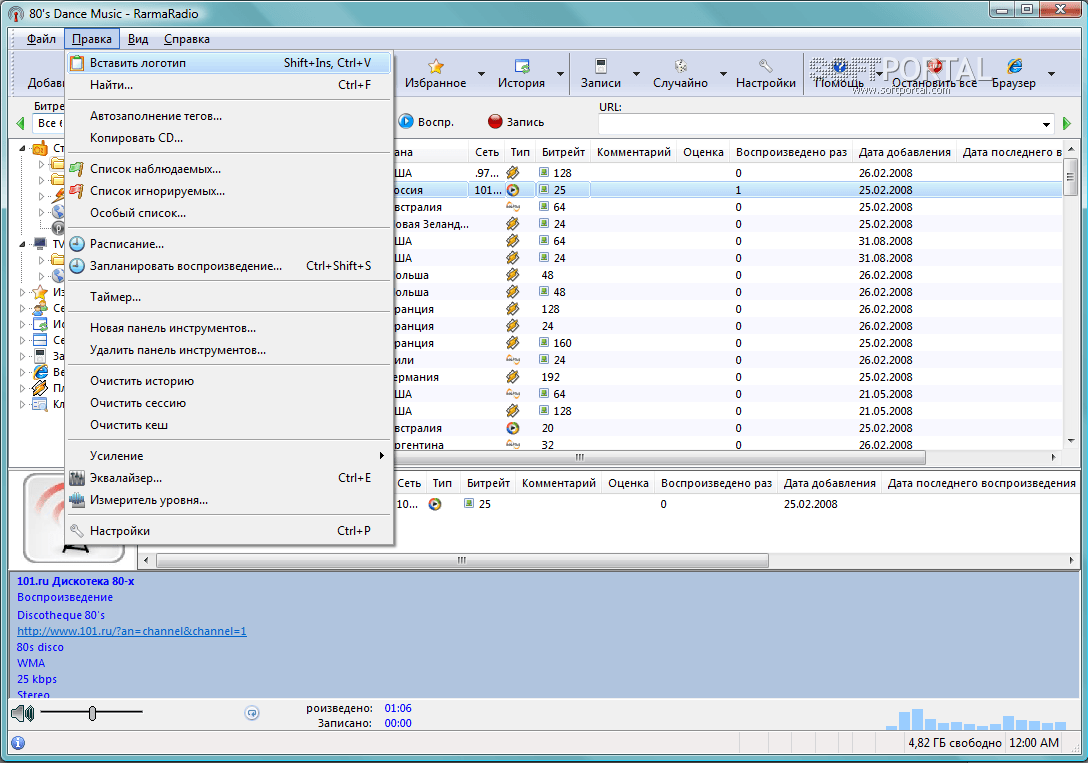Click the Браузер (Browser) toolbar icon
This screenshot has height=763, width=1088.
pos(1014,67)
